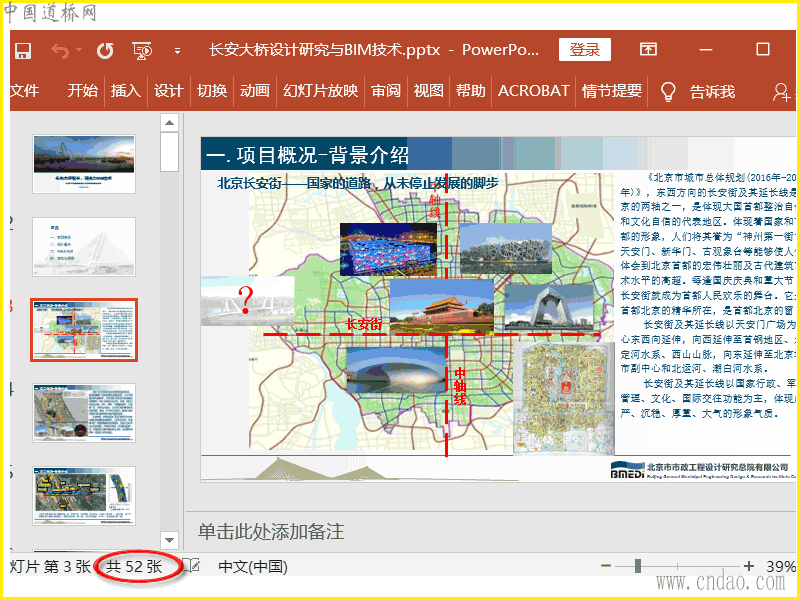The width and height of the screenshot is (800, 600).
Task: Click the spell check icon in status bar
Action: click(x=193, y=566)
